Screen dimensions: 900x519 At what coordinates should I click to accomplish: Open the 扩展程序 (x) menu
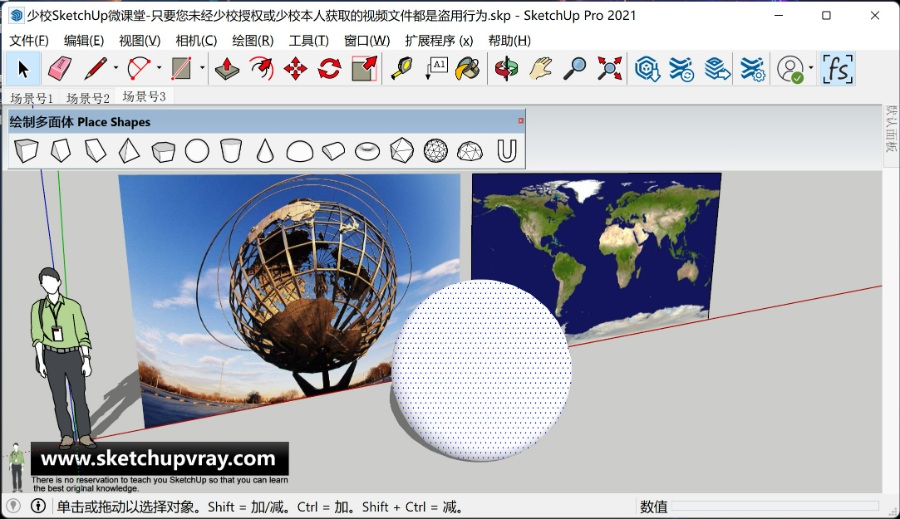click(x=439, y=41)
